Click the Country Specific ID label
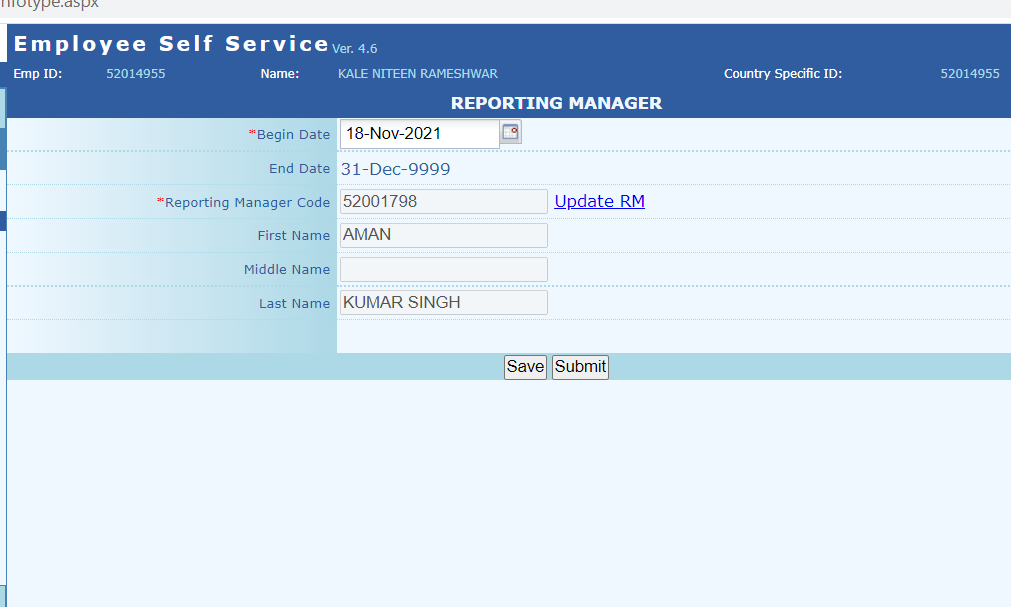 [782, 74]
